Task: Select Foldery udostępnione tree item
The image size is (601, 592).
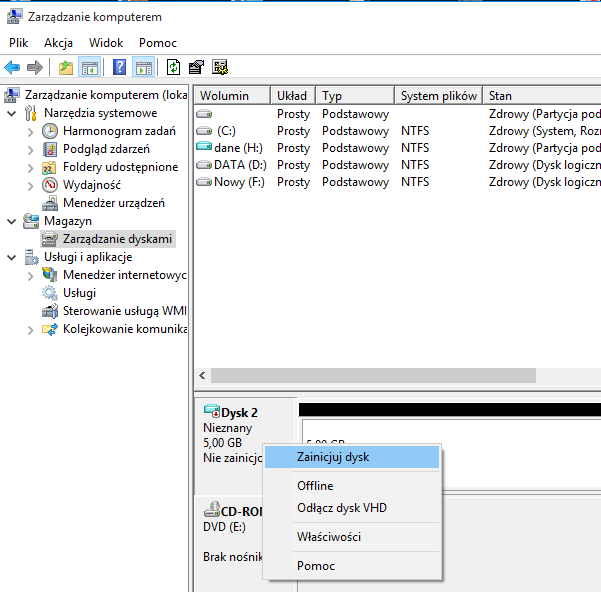Action: 120,167
